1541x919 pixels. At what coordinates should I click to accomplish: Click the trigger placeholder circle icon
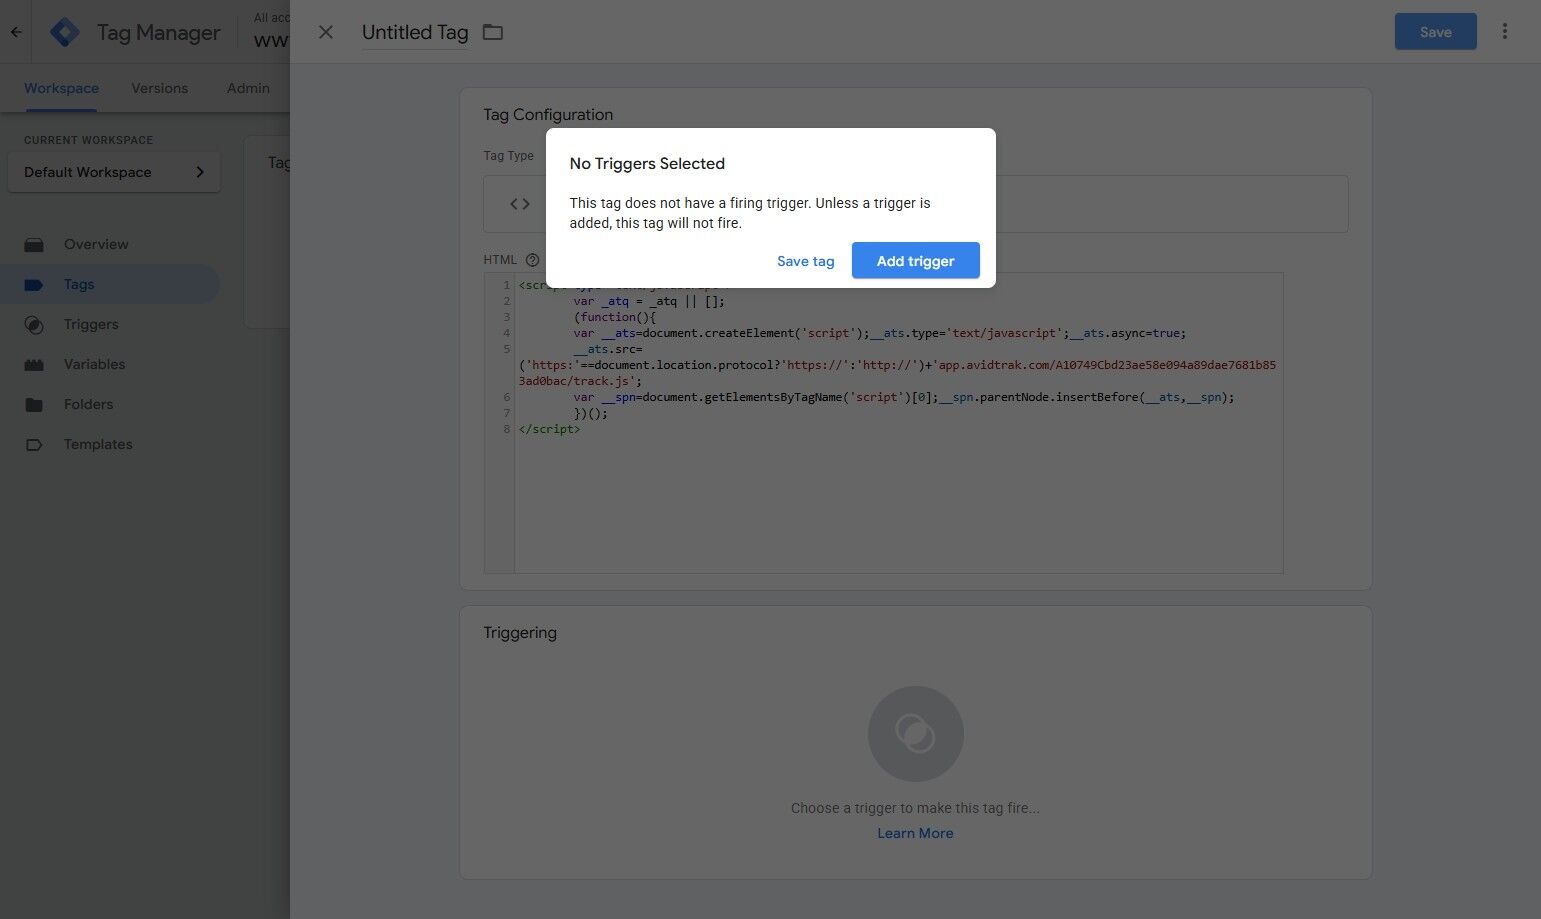click(x=915, y=733)
